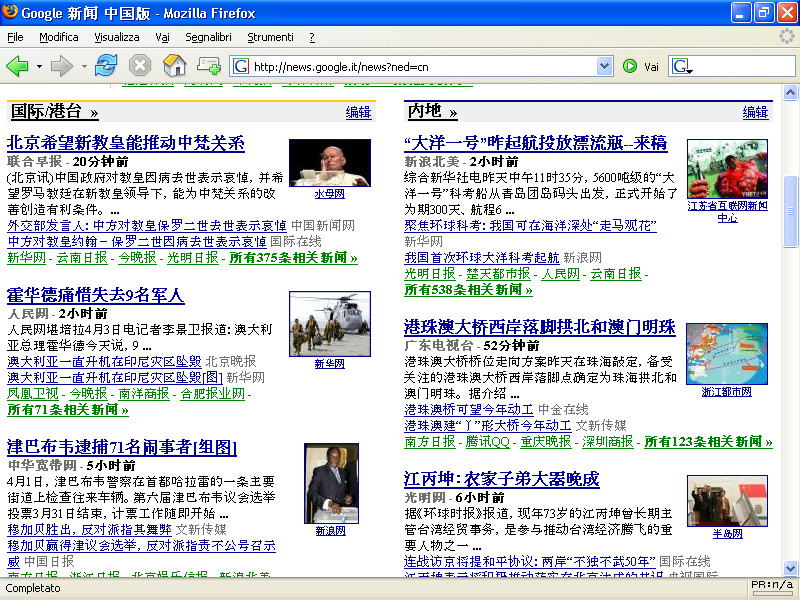Open the Strumenti menu
This screenshot has width=800, height=600.
[x=270, y=37]
